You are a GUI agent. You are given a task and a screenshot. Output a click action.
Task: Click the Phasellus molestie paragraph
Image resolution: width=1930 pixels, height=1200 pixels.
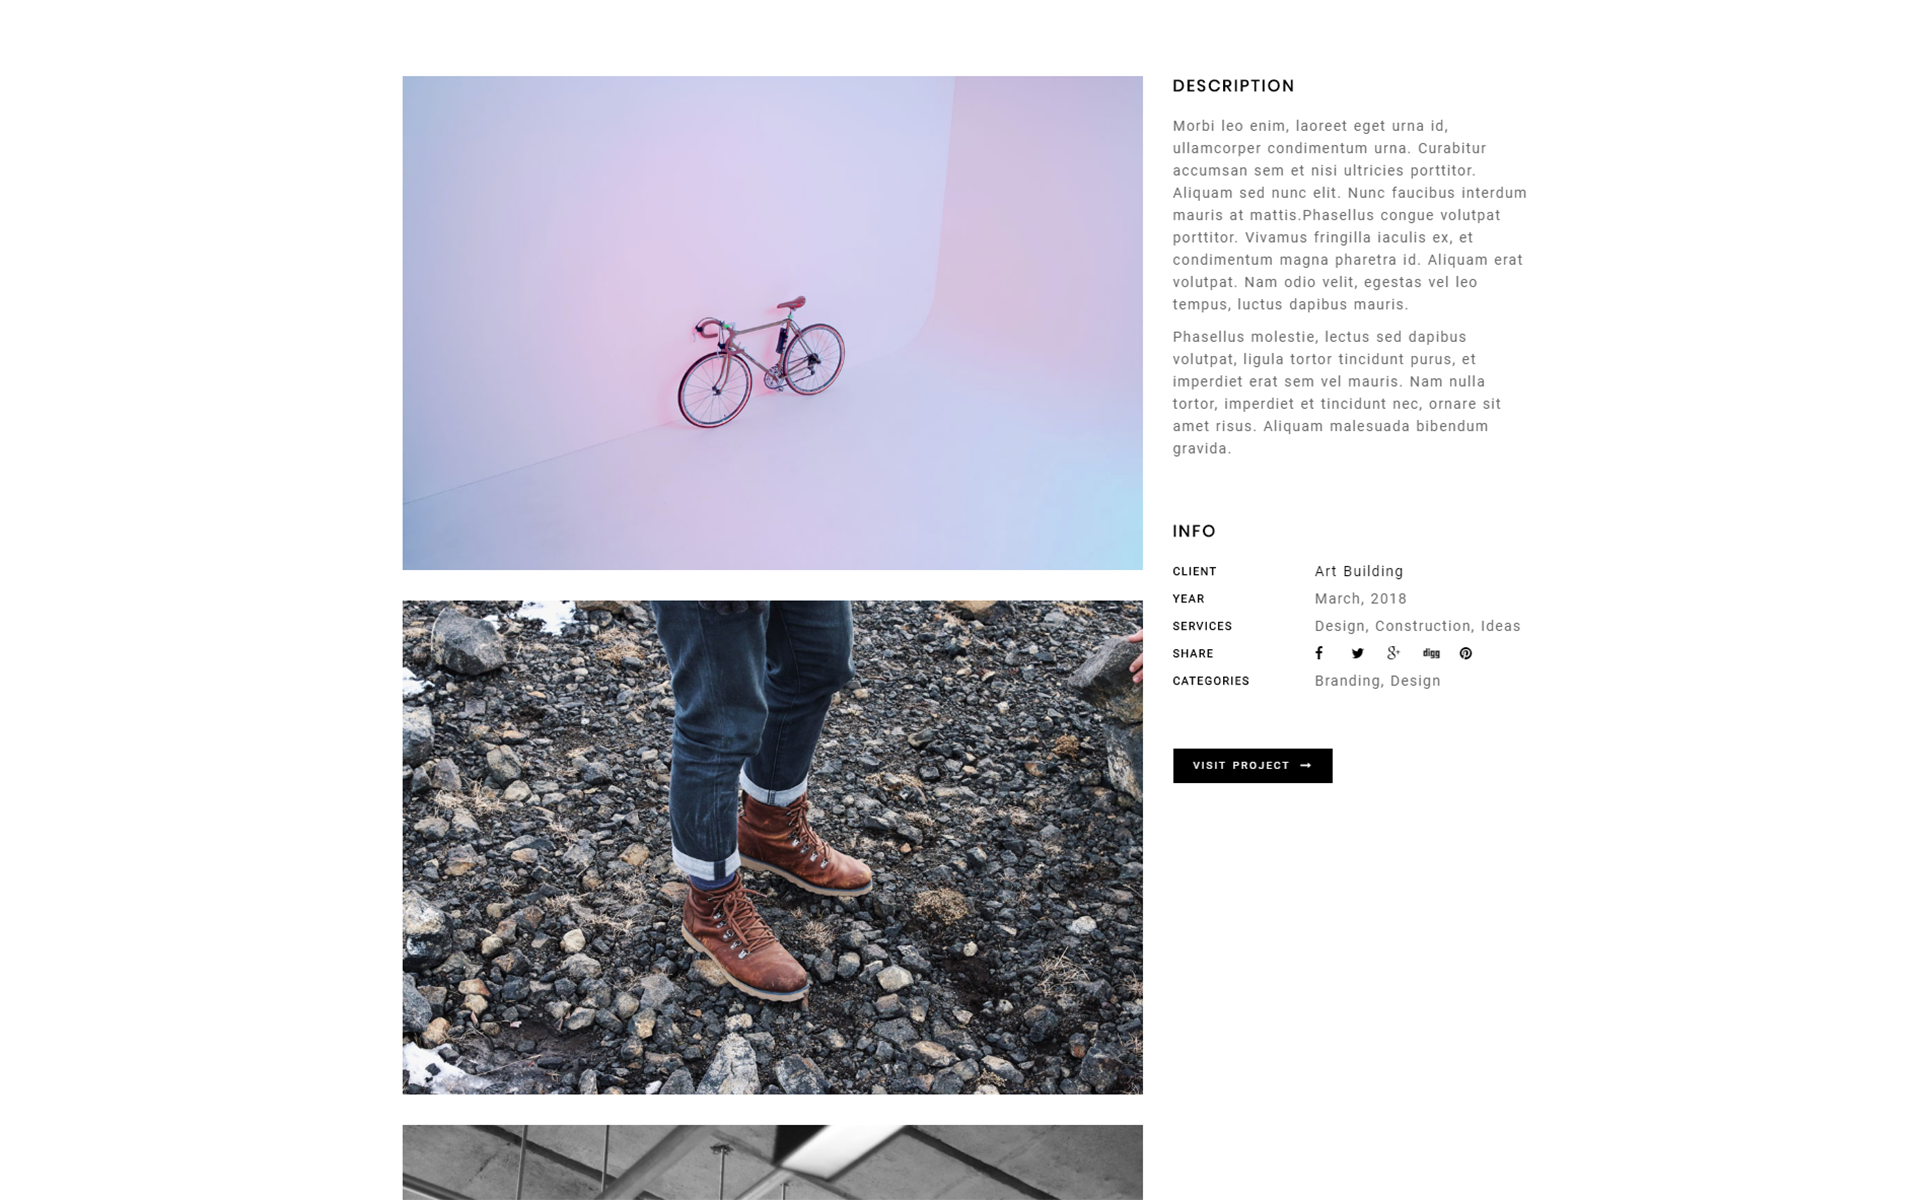pos(1337,393)
